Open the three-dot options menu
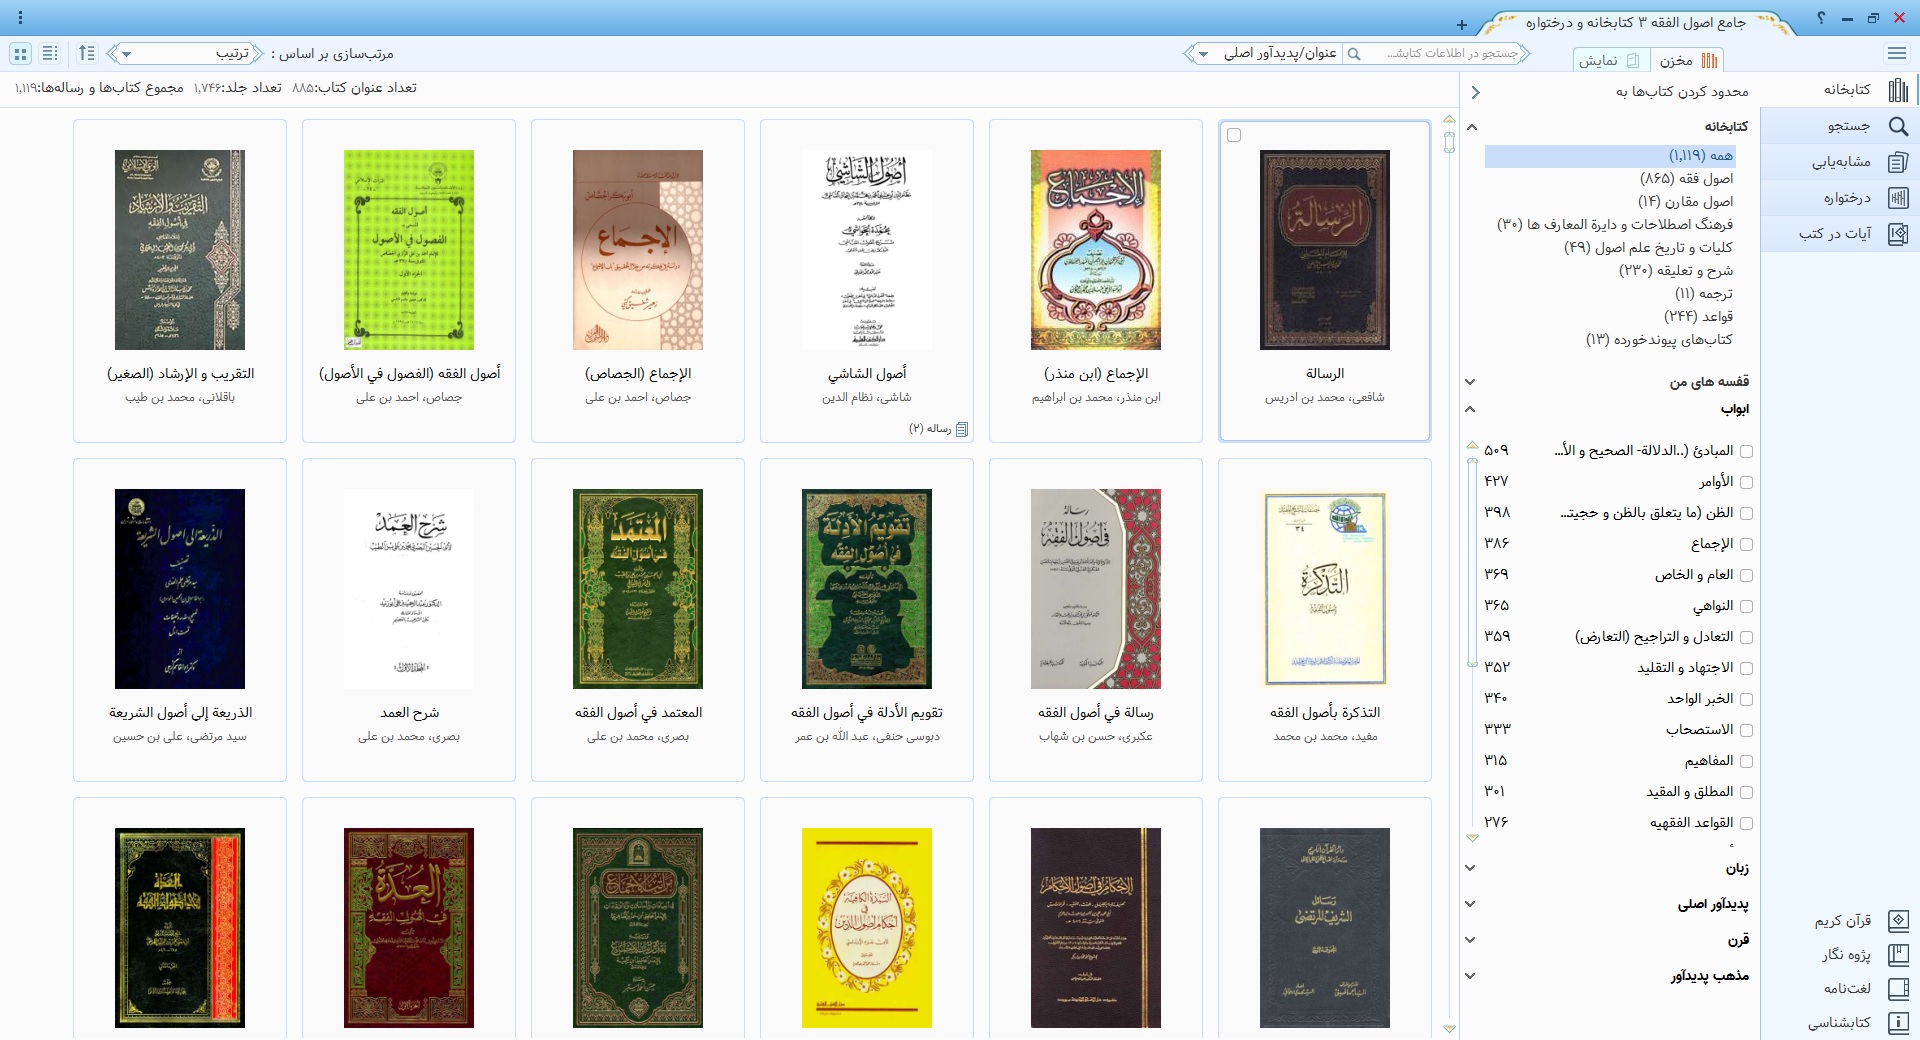 click(20, 18)
